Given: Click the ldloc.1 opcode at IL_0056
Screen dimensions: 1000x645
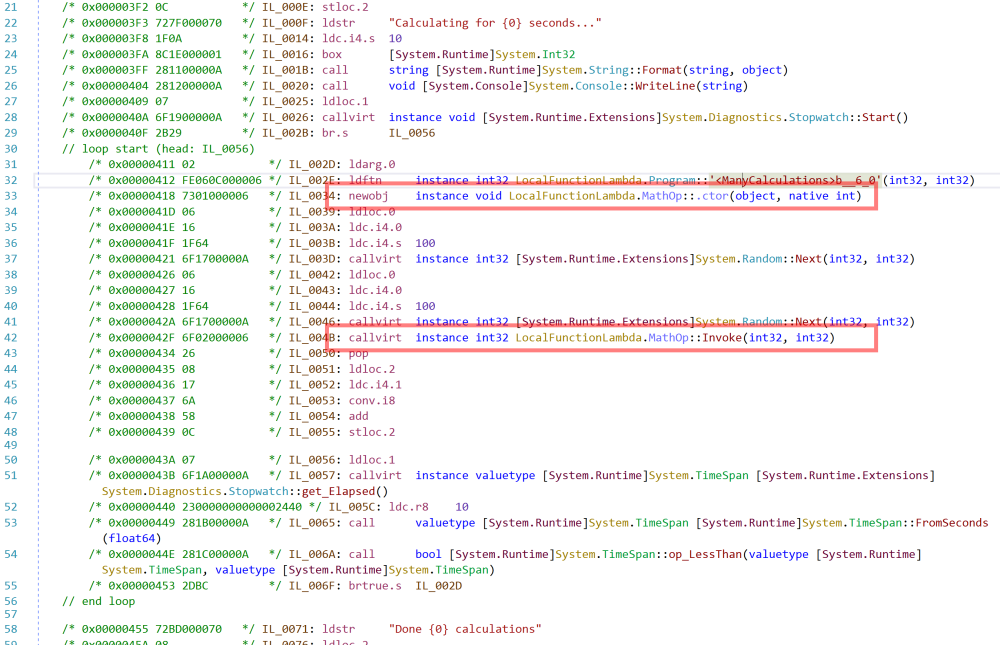Looking at the screenshot, I should tap(372, 459).
